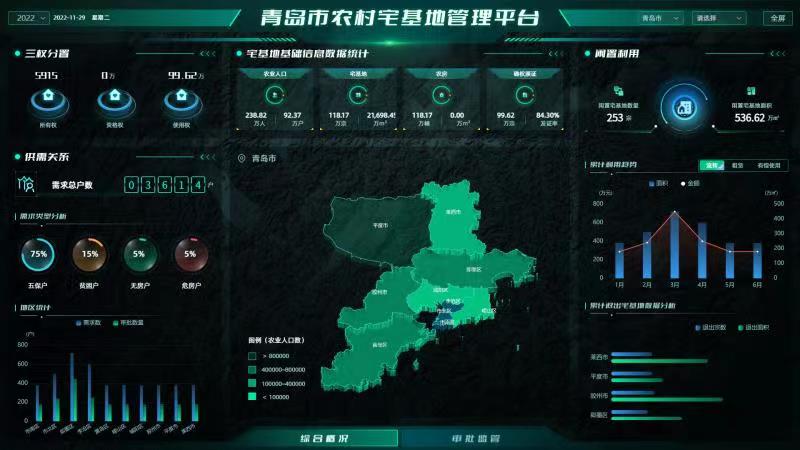Viewport: 800px width, 450px height.
Task: Click the 农业人口 circular icon
Action: (274, 95)
